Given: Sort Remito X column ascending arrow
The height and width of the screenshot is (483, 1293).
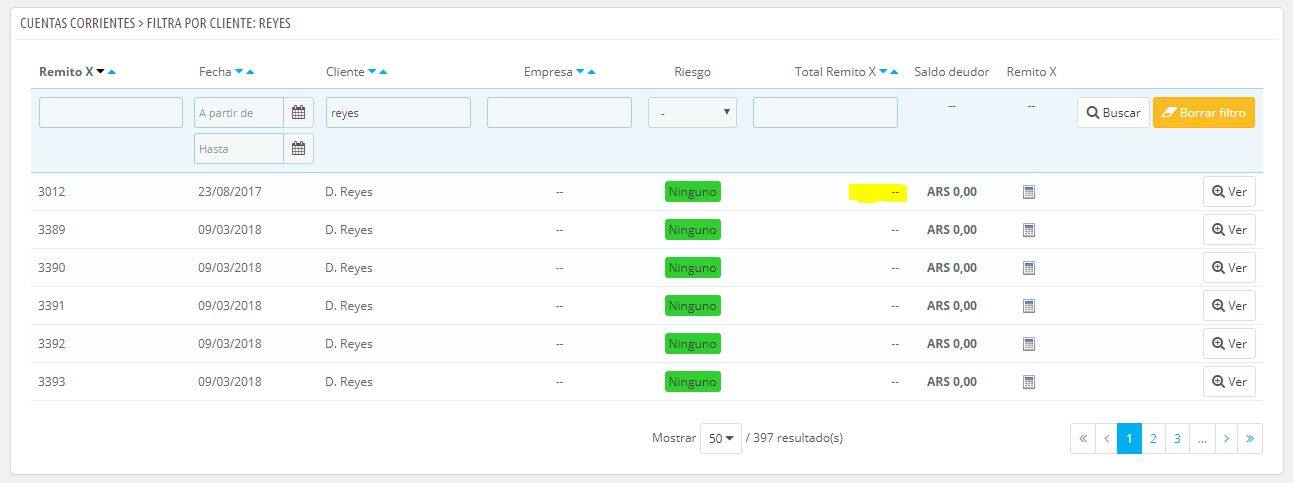Looking at the screenshot, I should pyautogui.click(x=112, y=72).
